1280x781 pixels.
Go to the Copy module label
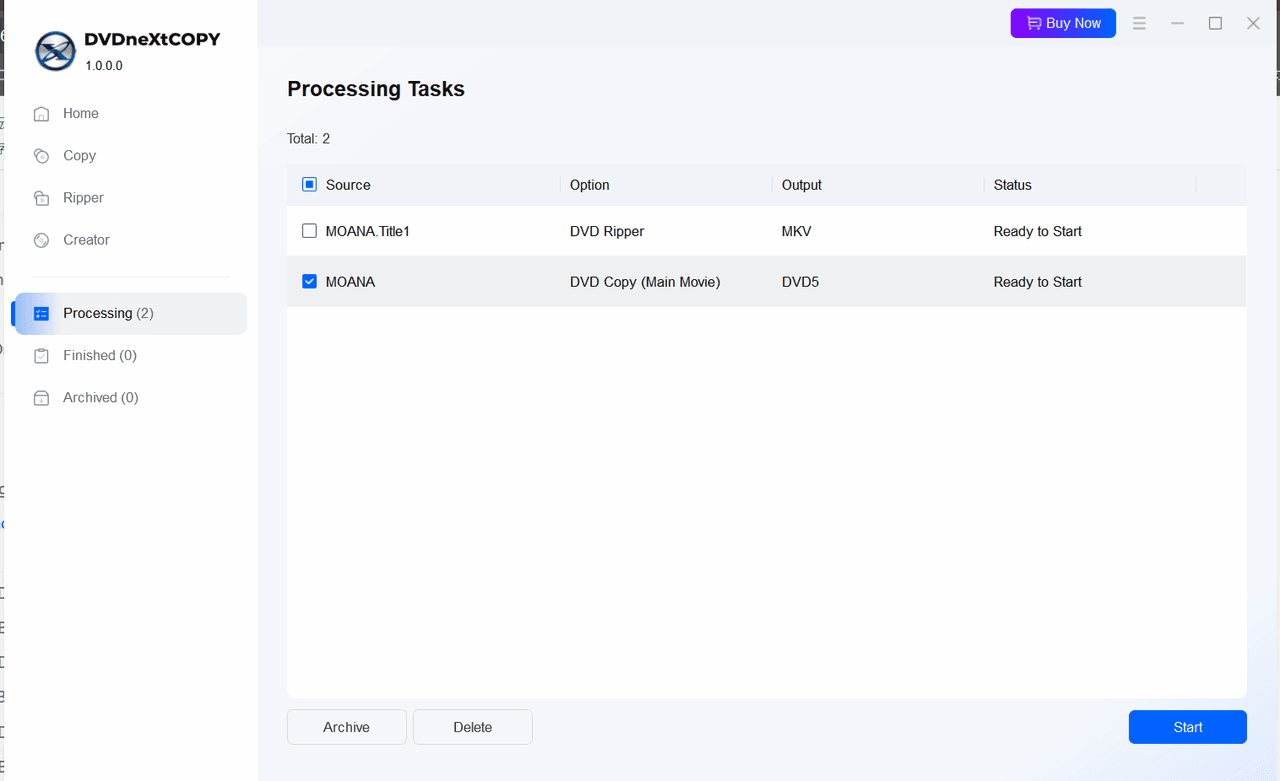pyautogui.click(x=79, y=156)
